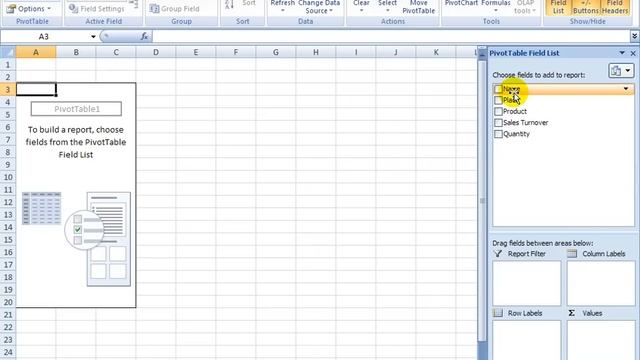Open the Refresh dropdown in Data group
This screenshot has width=640, height=360.
tap(282, 7)
